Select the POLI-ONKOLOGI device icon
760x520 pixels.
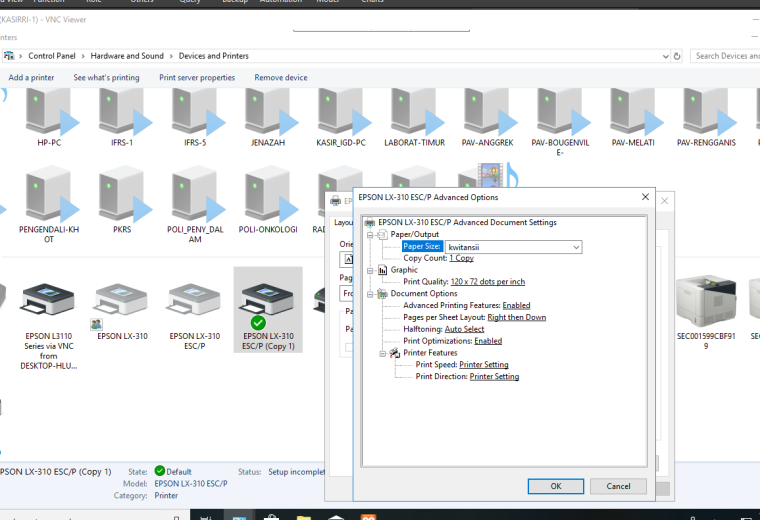click(x=268, y=194)
